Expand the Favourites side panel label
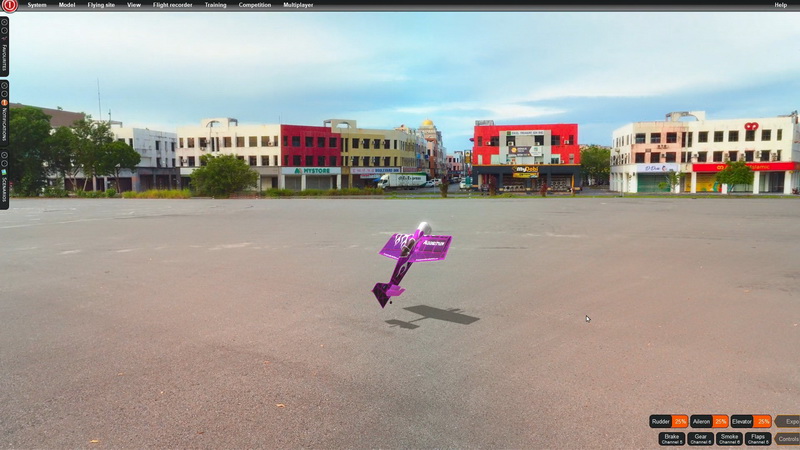Image resolution: width=800 pixels, height=450 pixels. [4, 58]
